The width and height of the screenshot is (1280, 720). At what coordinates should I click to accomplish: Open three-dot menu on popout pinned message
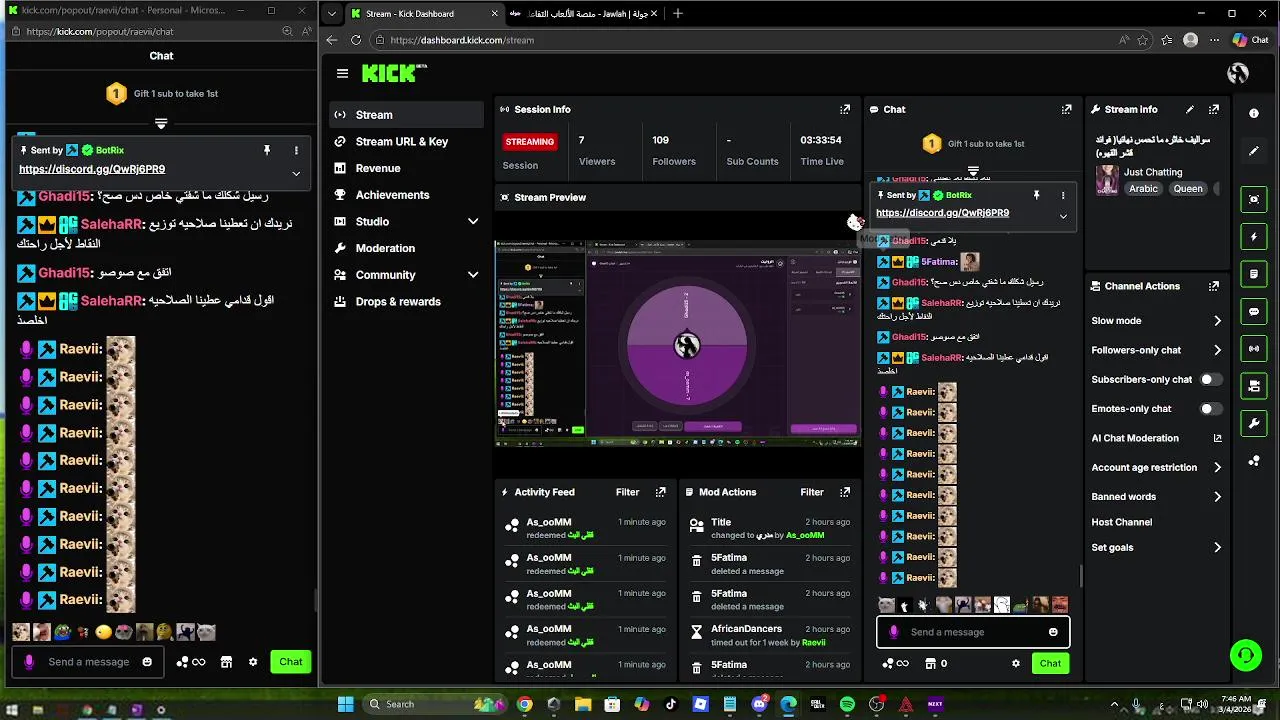[296, 150]
